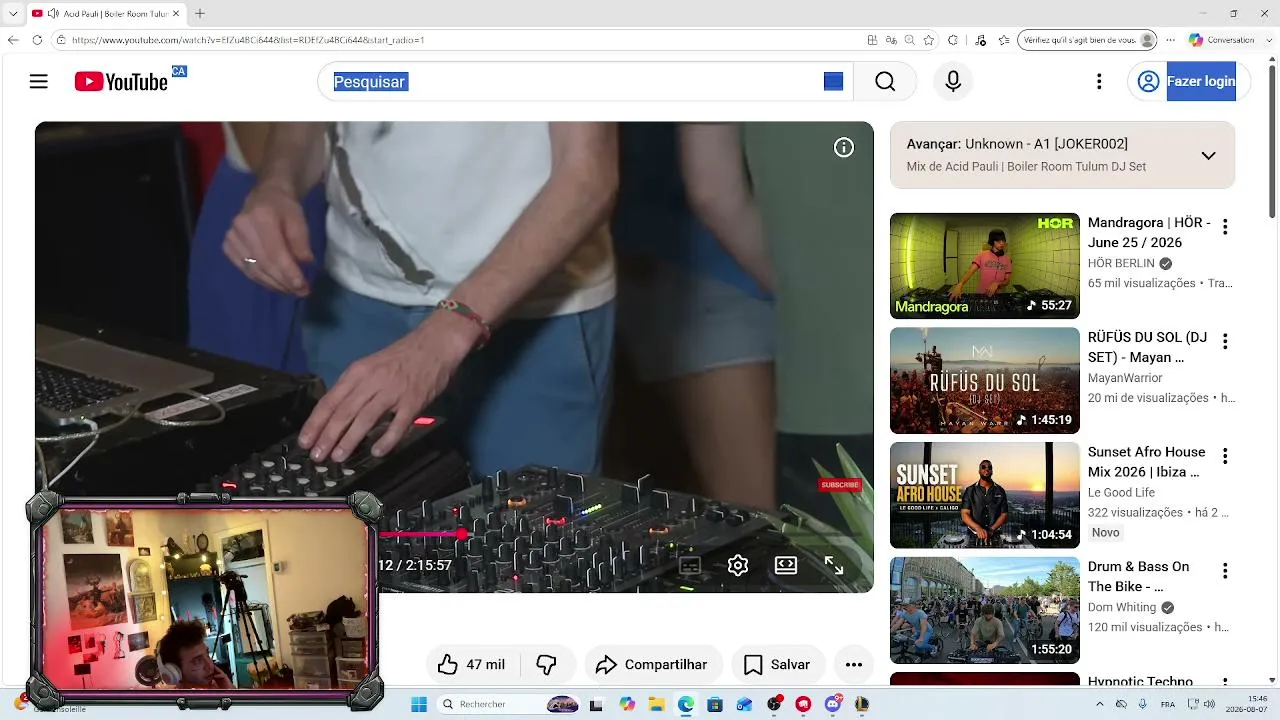Viewport: 1280px width, 720px height.
Task: Show video info card icon
Action: pos(844,148)
